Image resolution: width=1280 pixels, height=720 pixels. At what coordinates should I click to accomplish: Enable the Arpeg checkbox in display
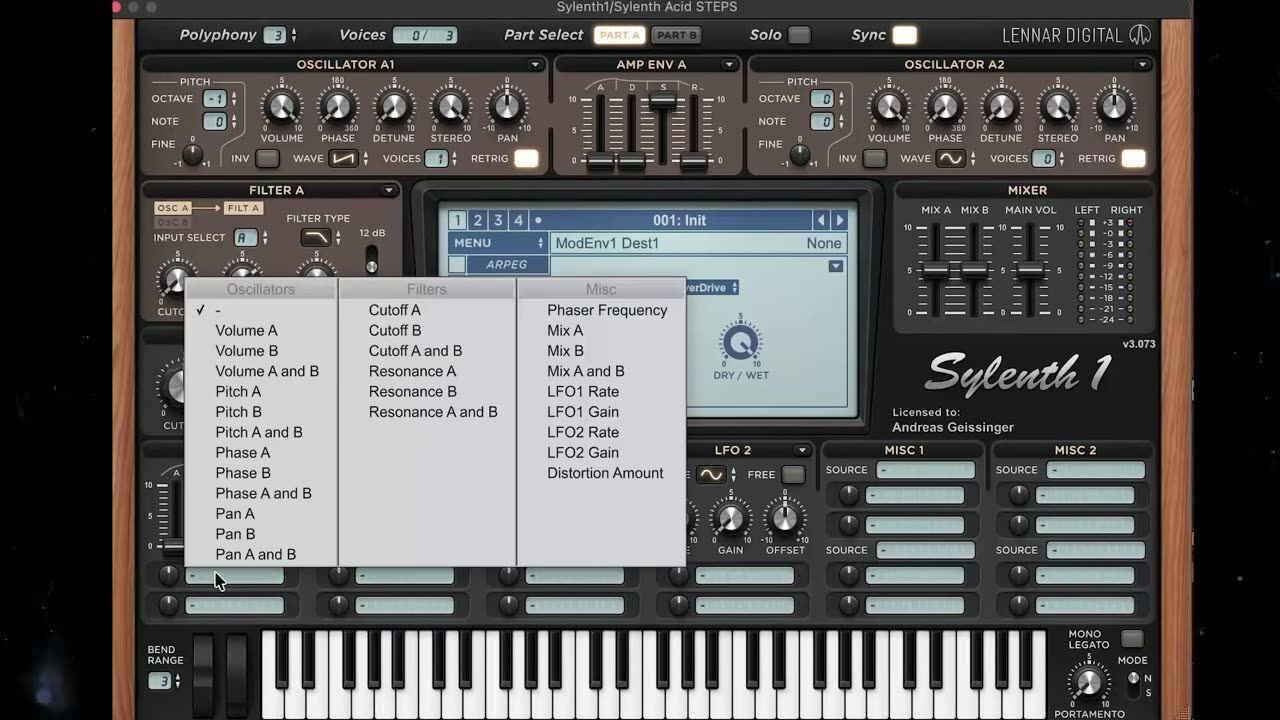coord(456,265)
